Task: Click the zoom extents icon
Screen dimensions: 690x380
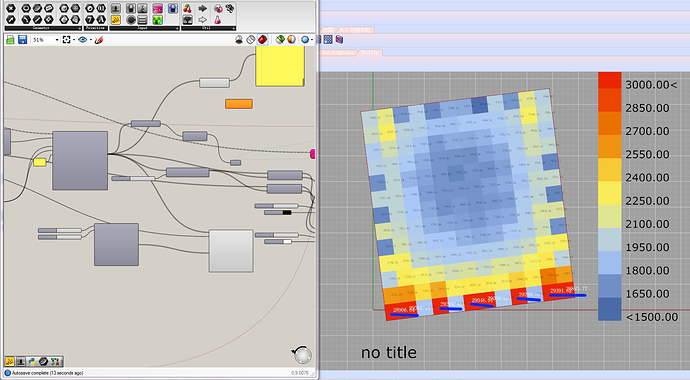Action: (x=66, y=40)
